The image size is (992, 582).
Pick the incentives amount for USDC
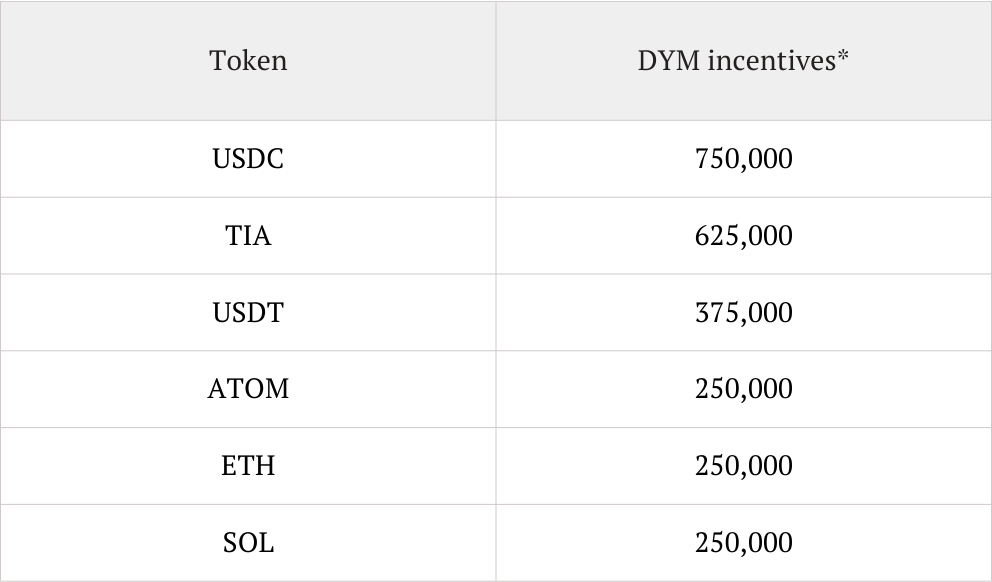tap(743, 159)
